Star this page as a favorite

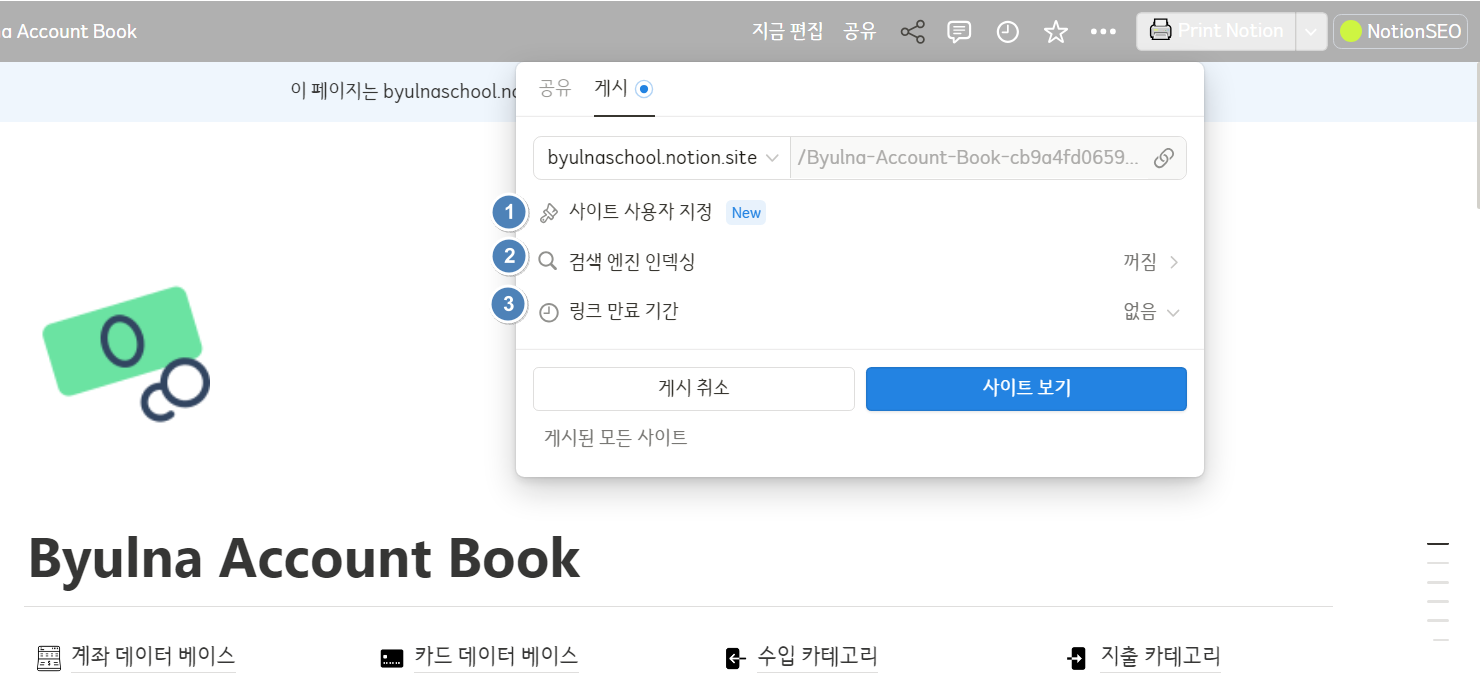click(1055, 31)
